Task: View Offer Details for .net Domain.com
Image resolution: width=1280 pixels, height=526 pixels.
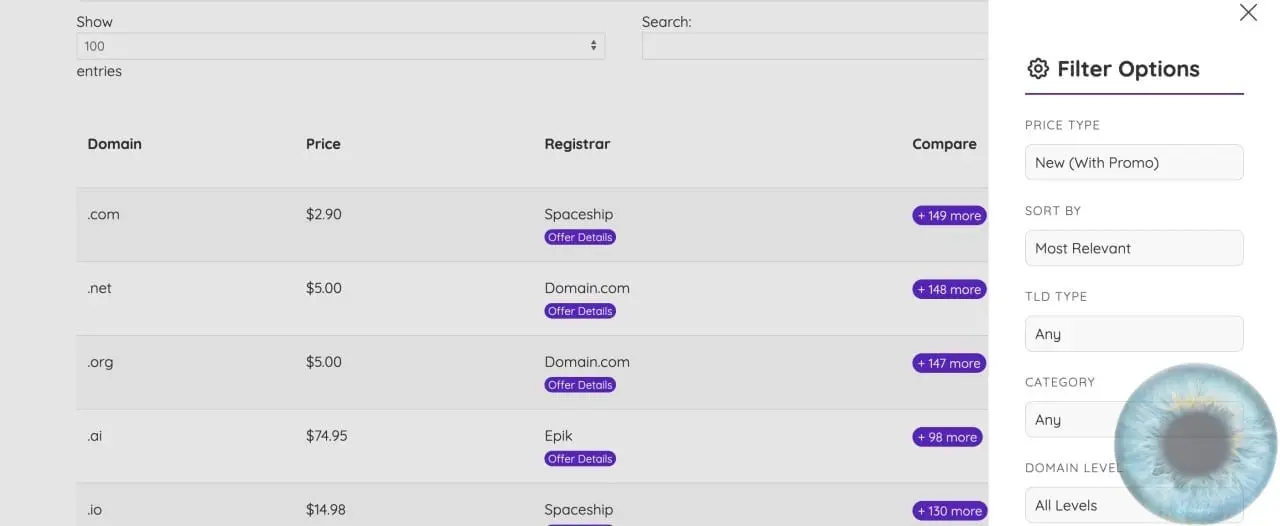Action: (580, 311)
